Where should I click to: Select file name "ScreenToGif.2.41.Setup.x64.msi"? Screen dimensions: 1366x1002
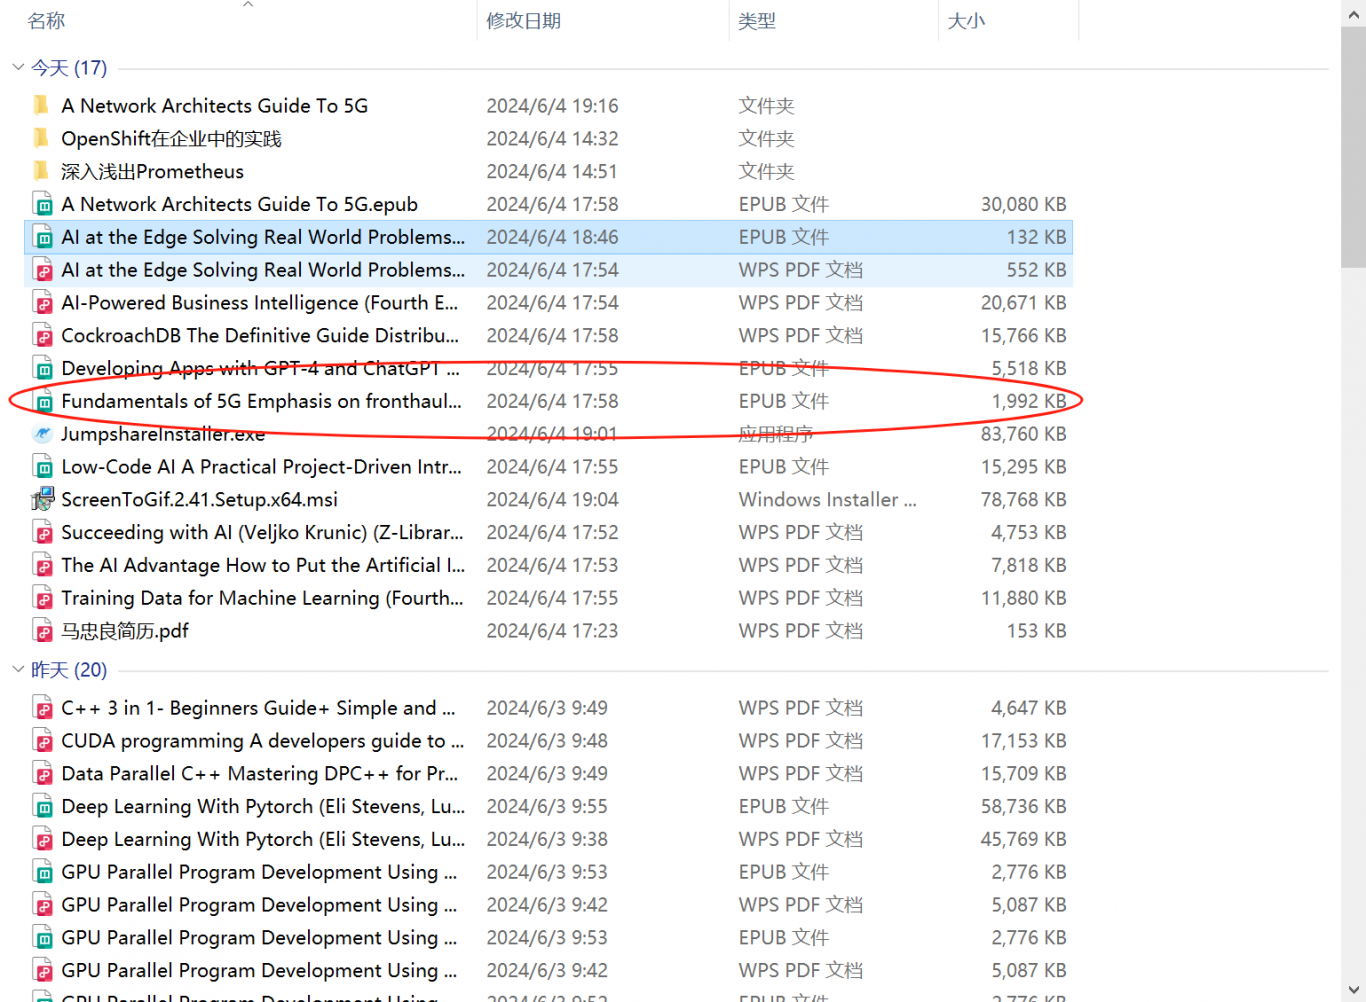pos(199,499)
